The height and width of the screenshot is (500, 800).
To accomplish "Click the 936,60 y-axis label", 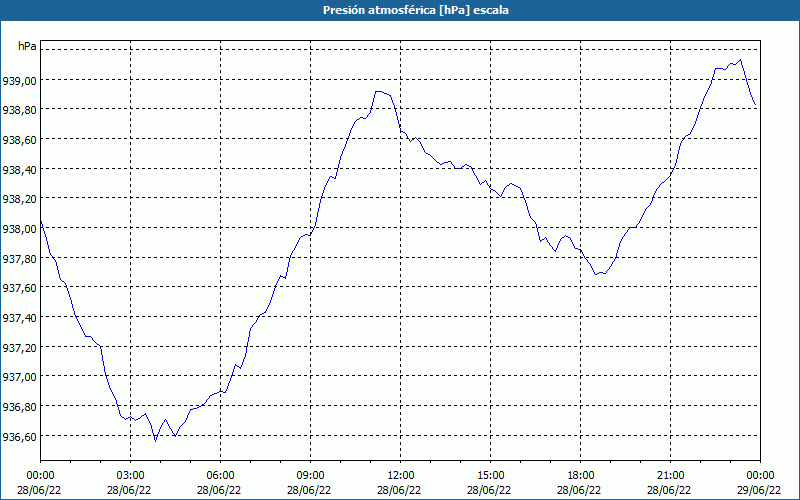I will [x=19, y=436].
